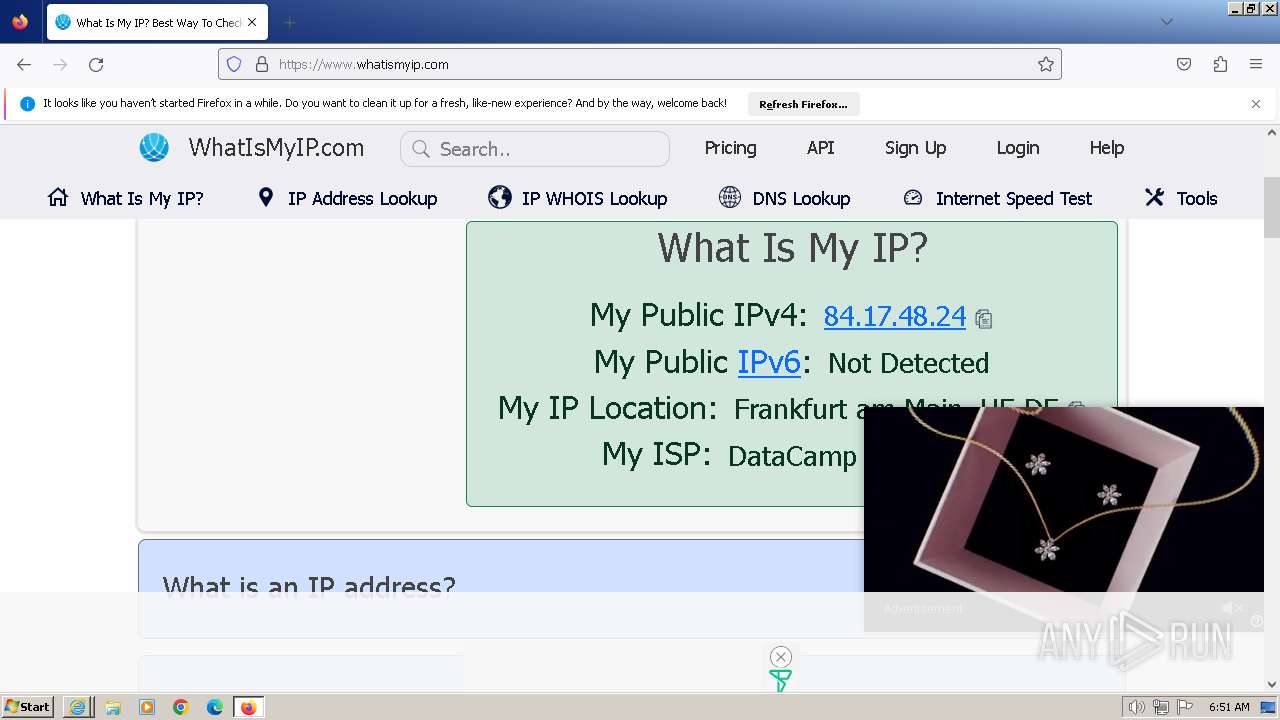Reload the current page
Viewport: 1280px width, 720px height.
tap(96, 64)
